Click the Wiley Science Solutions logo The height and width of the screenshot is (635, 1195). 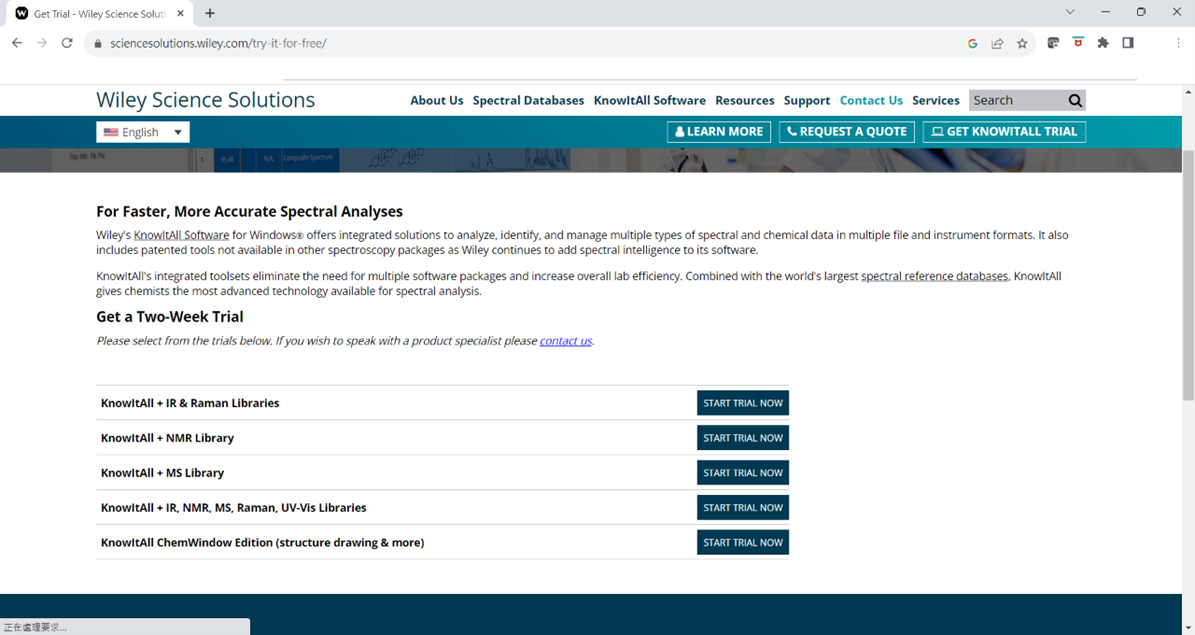205,100
